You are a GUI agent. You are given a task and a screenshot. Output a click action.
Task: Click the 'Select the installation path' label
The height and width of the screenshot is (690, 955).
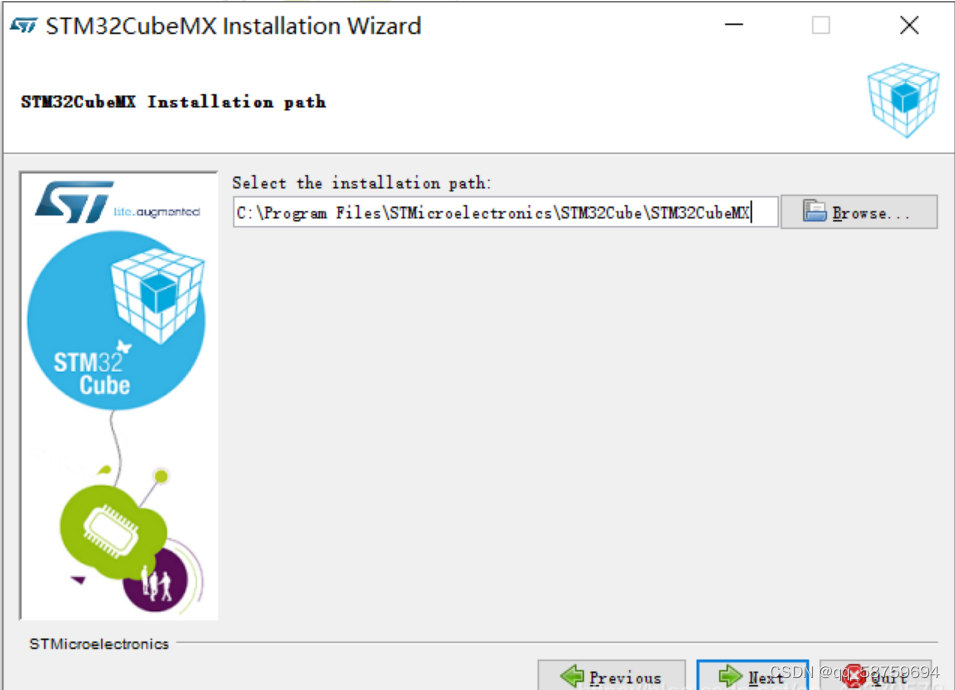point(361,183)
